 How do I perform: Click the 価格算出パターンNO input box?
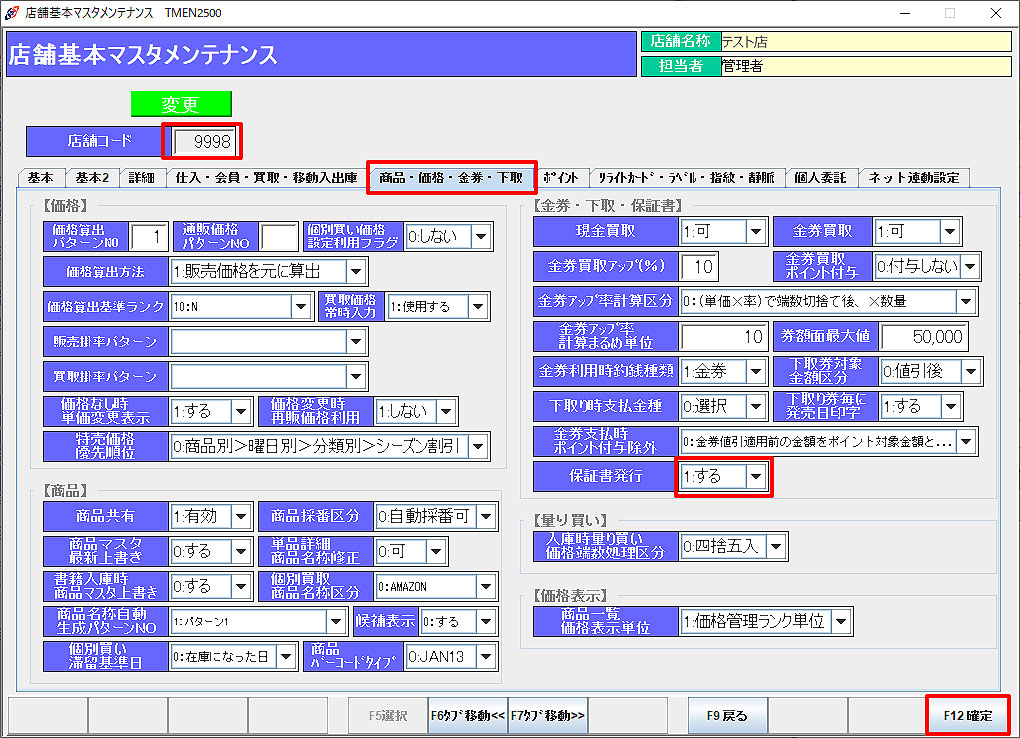148,237
